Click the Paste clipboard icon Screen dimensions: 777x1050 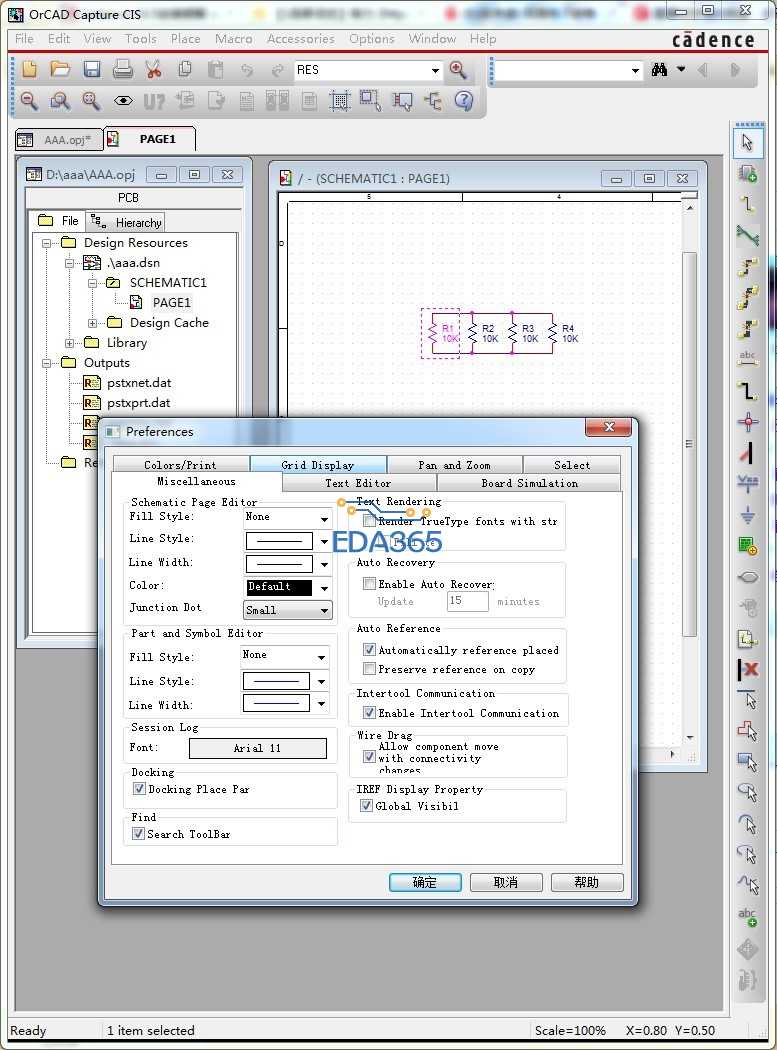(215, 69)
